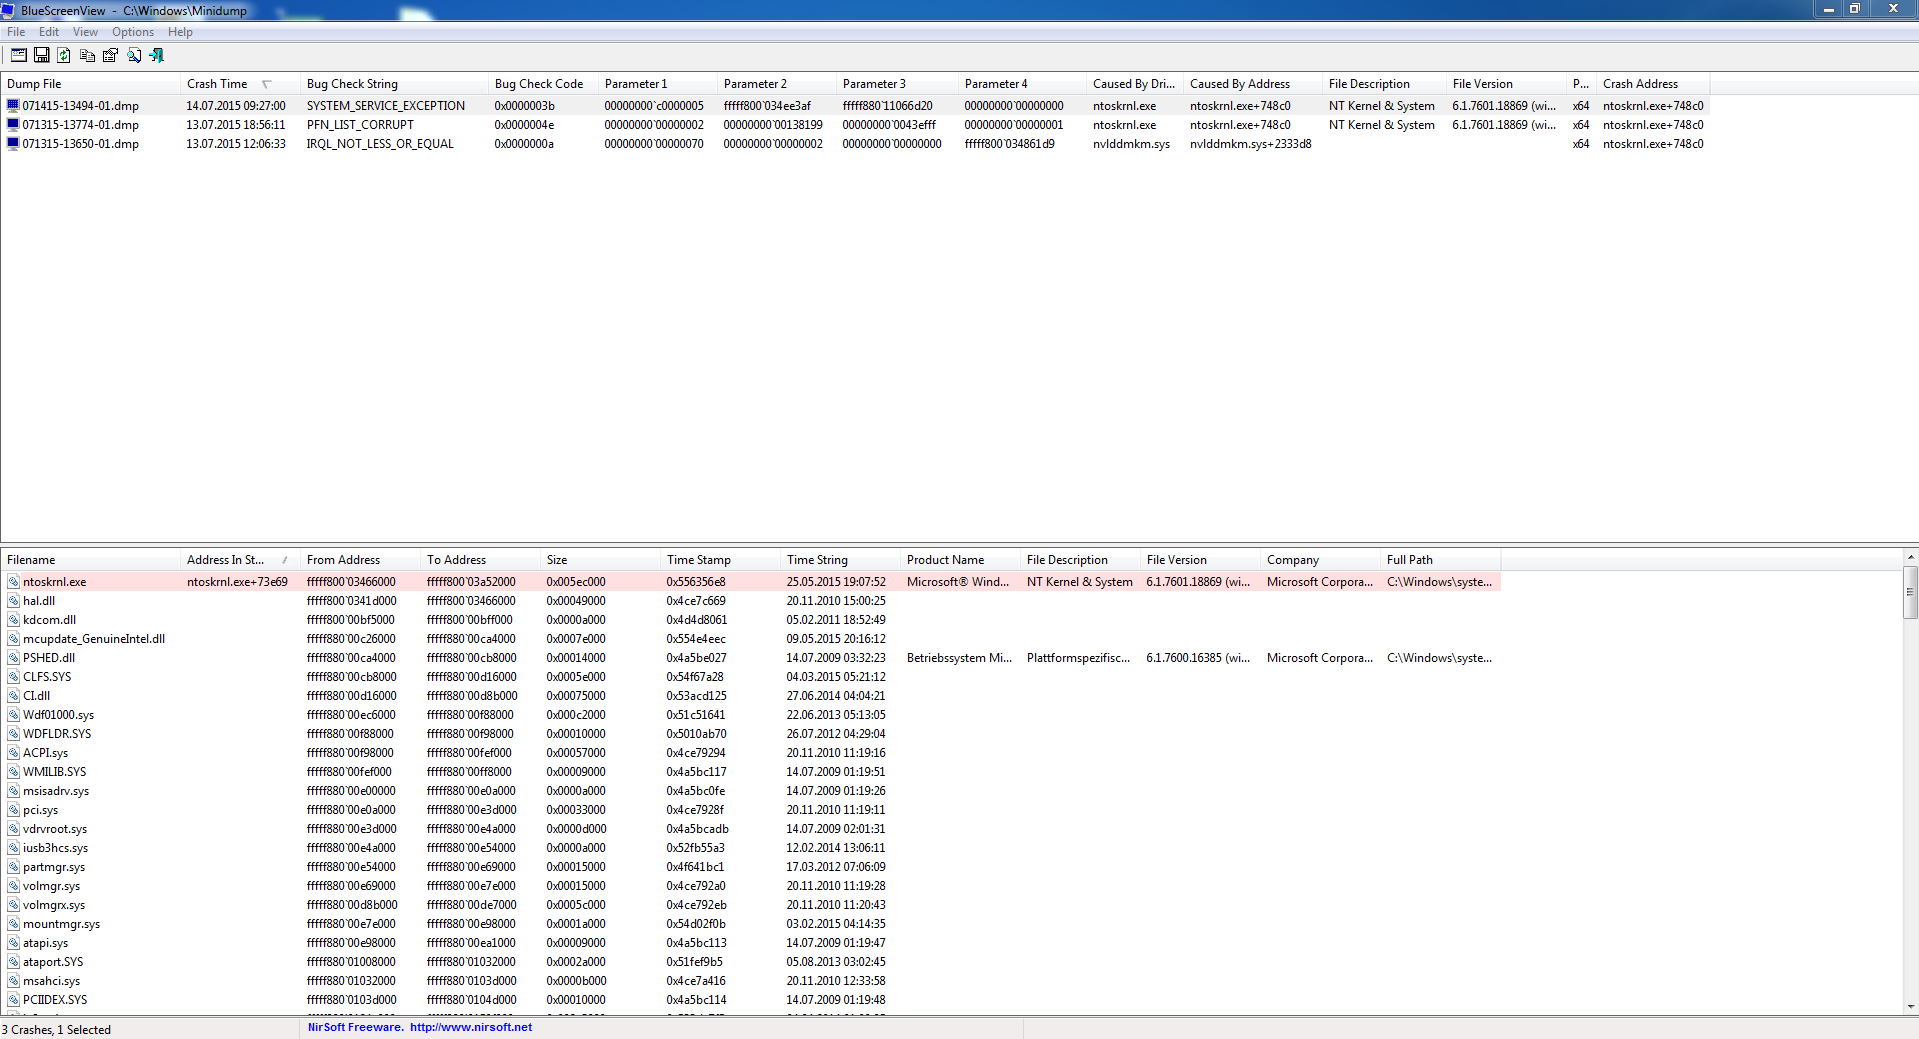Select the WMILIB.SYS driver row
1919x1039 pixels.
tap(750, 771)
